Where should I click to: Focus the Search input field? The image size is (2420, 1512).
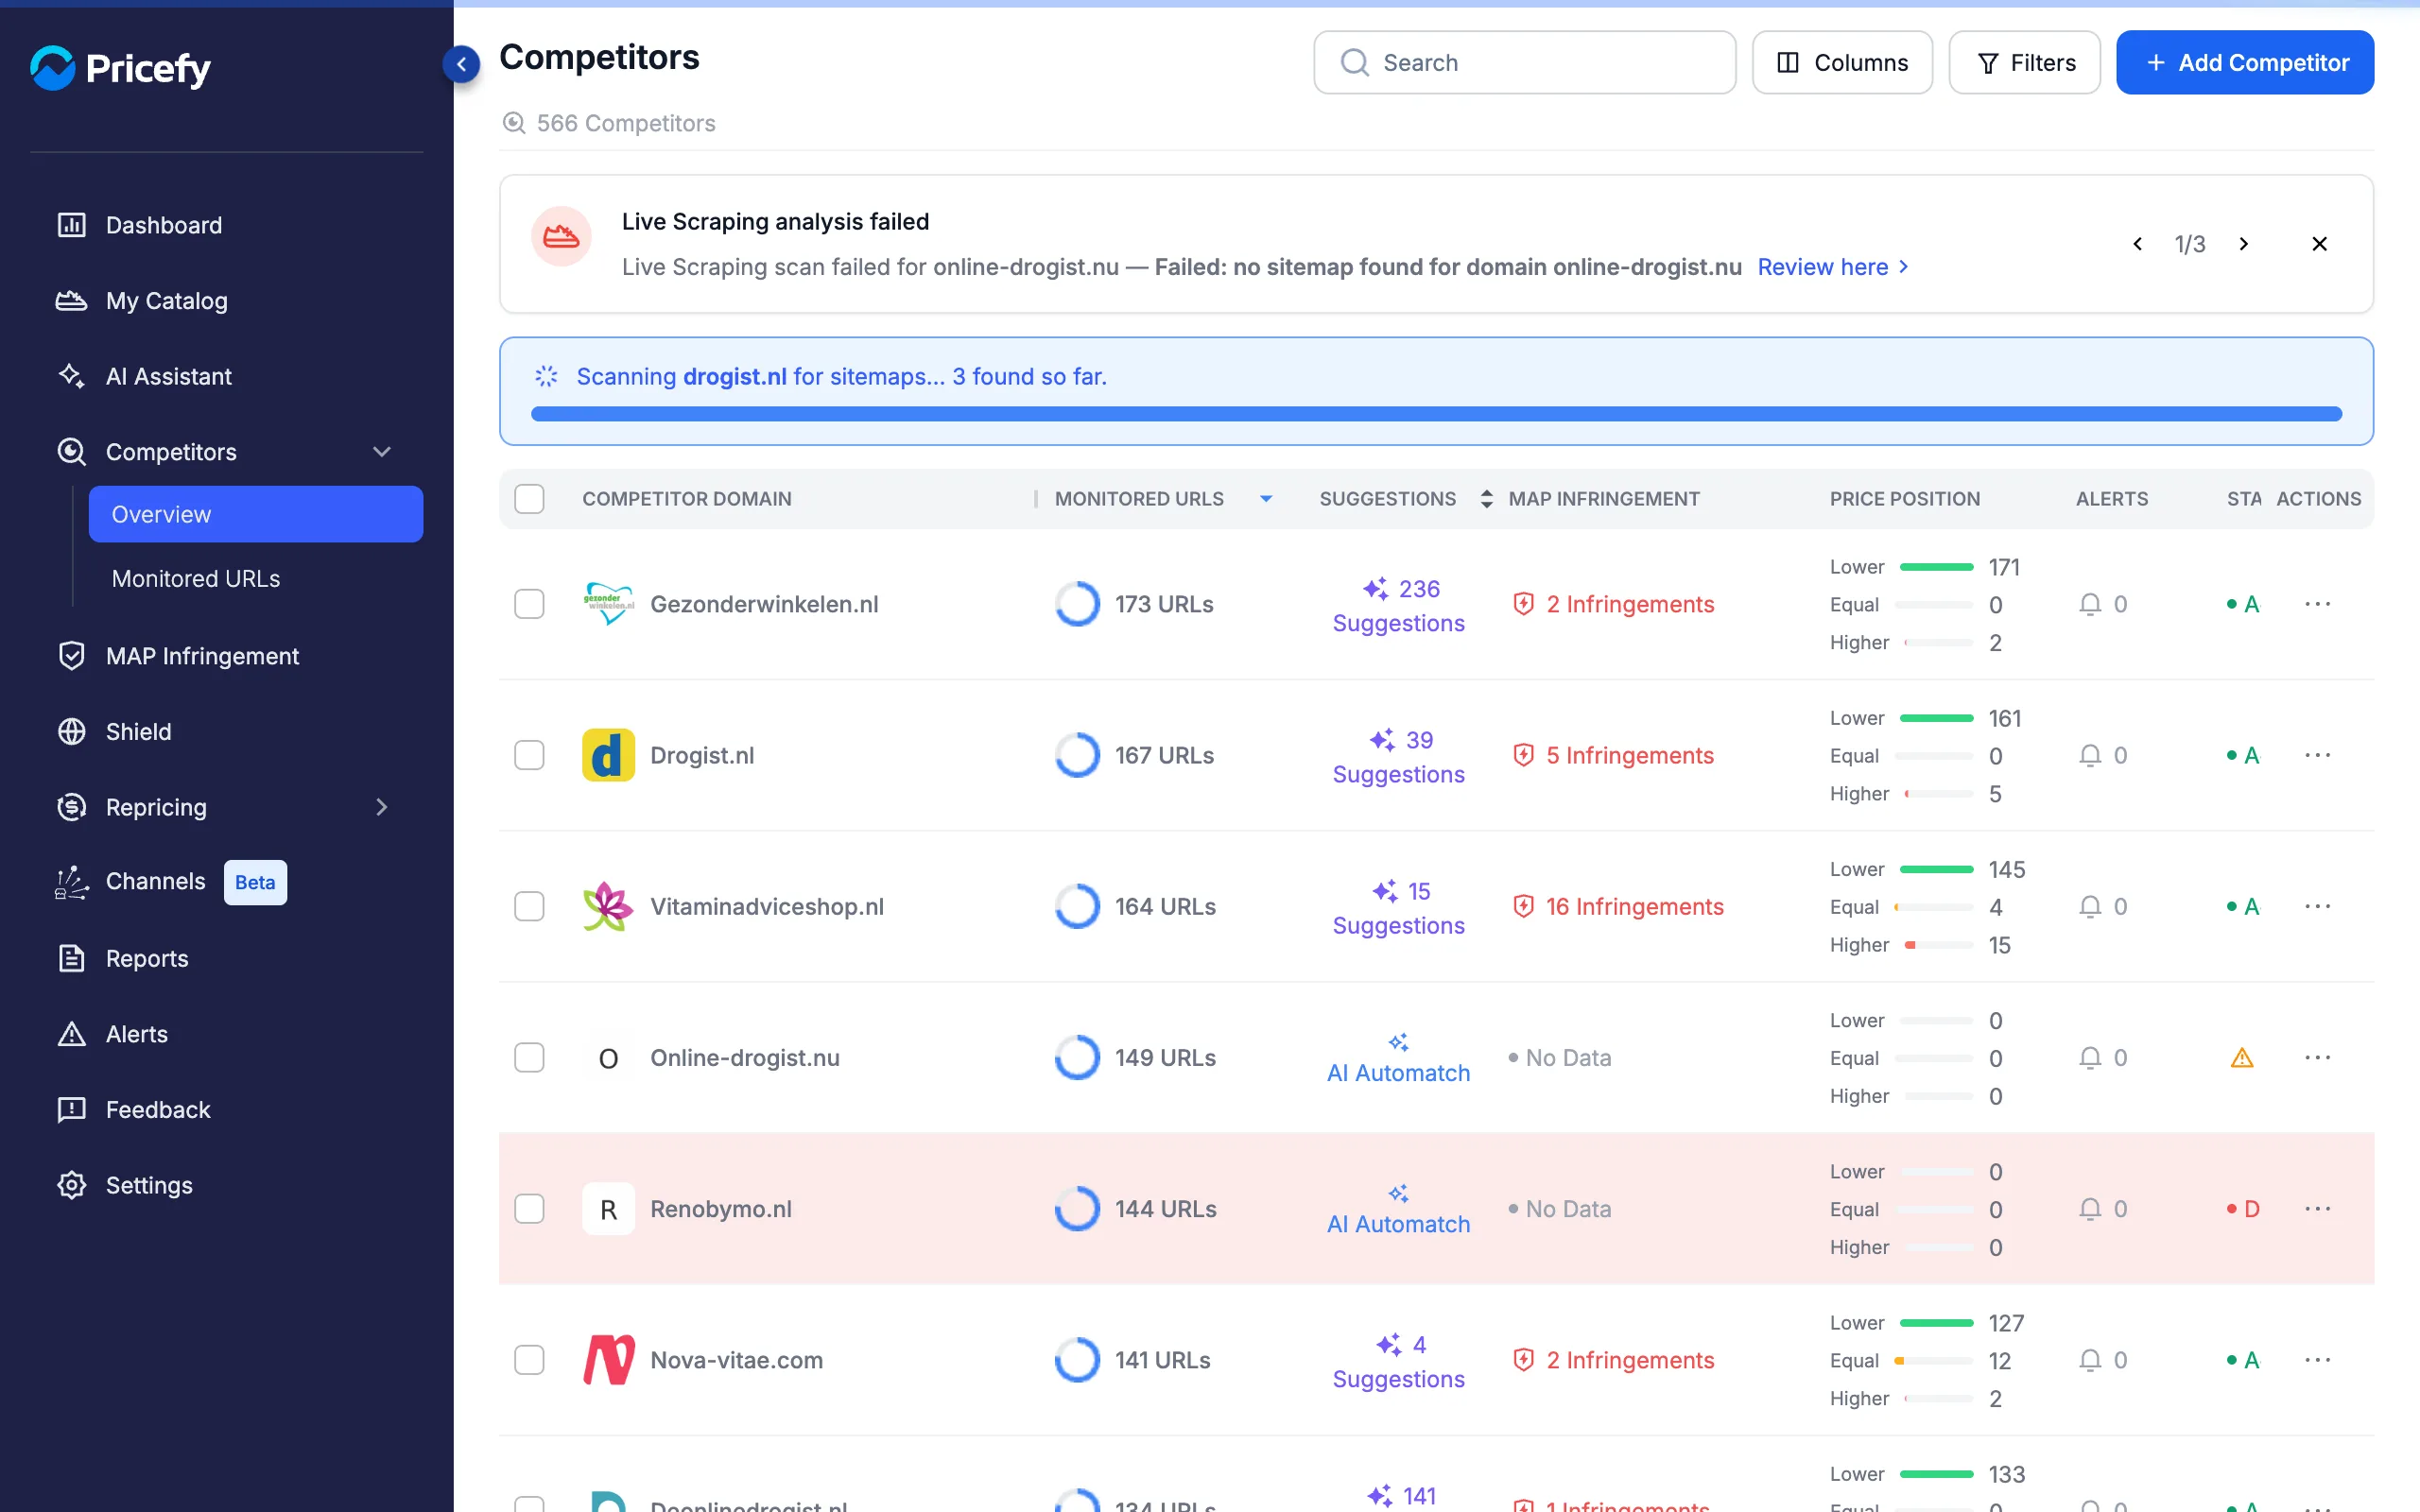pyautogui.click(x=1524, y=63)
